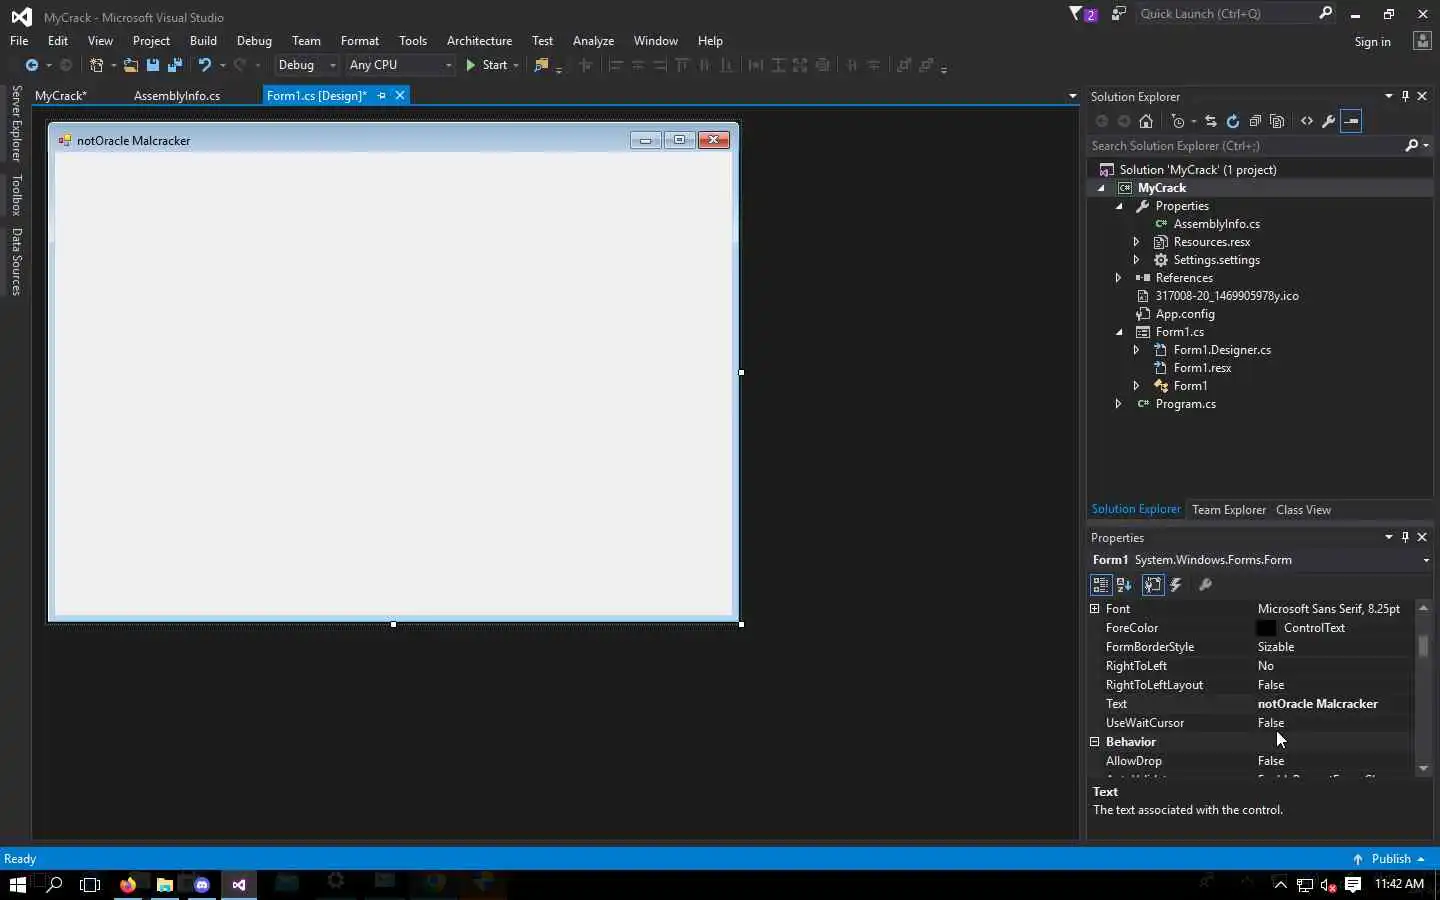Click the Open File folder icon

[x=130, y=65]
